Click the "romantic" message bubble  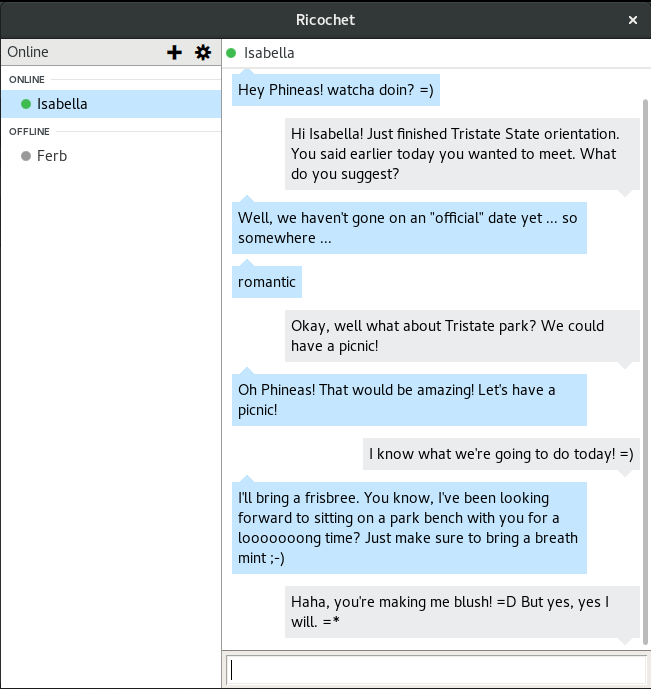click(x=267, y=282)
